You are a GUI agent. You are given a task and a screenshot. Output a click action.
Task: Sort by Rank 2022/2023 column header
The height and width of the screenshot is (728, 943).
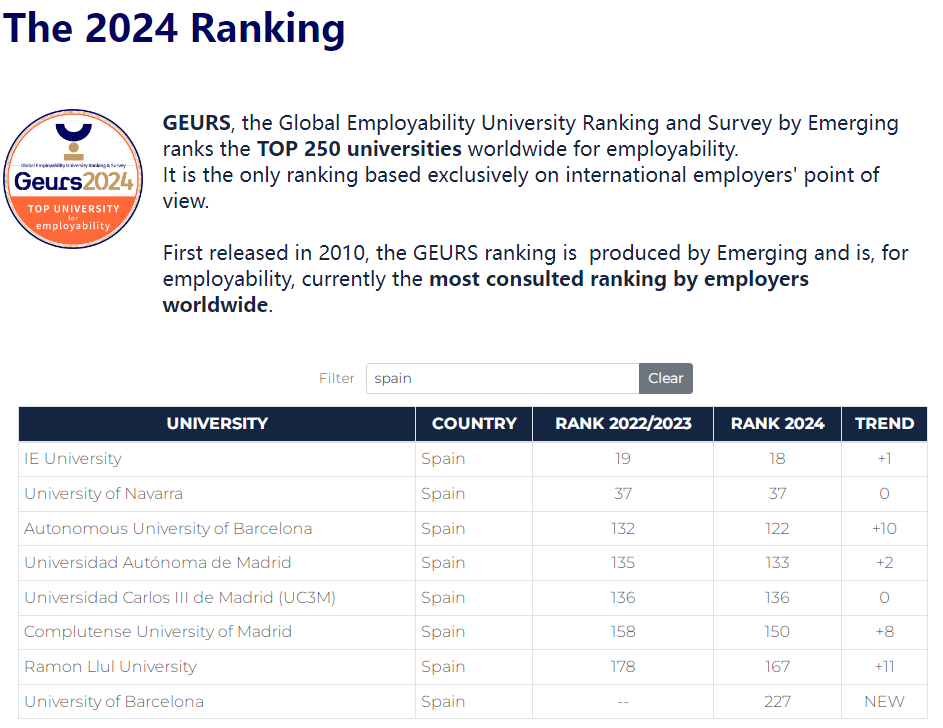pos(623,424)
